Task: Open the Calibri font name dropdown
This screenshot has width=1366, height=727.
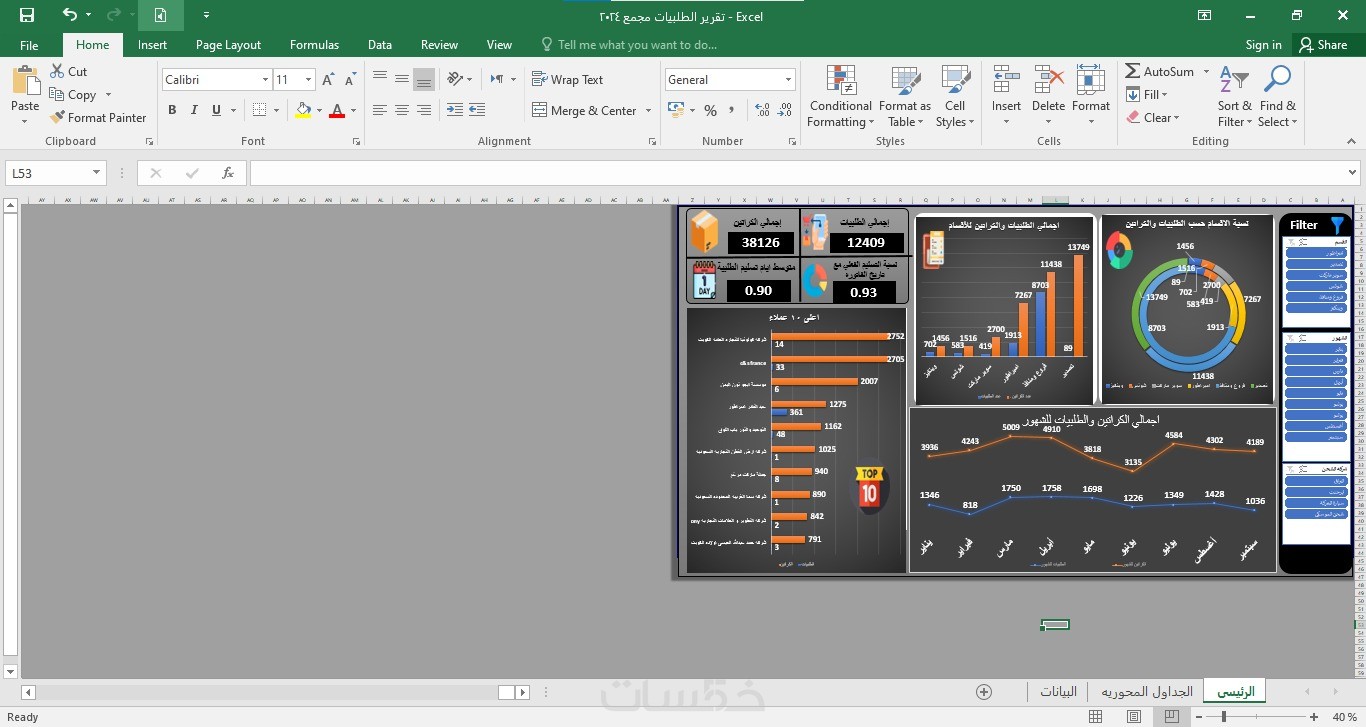Action: (x=265, y=80)
